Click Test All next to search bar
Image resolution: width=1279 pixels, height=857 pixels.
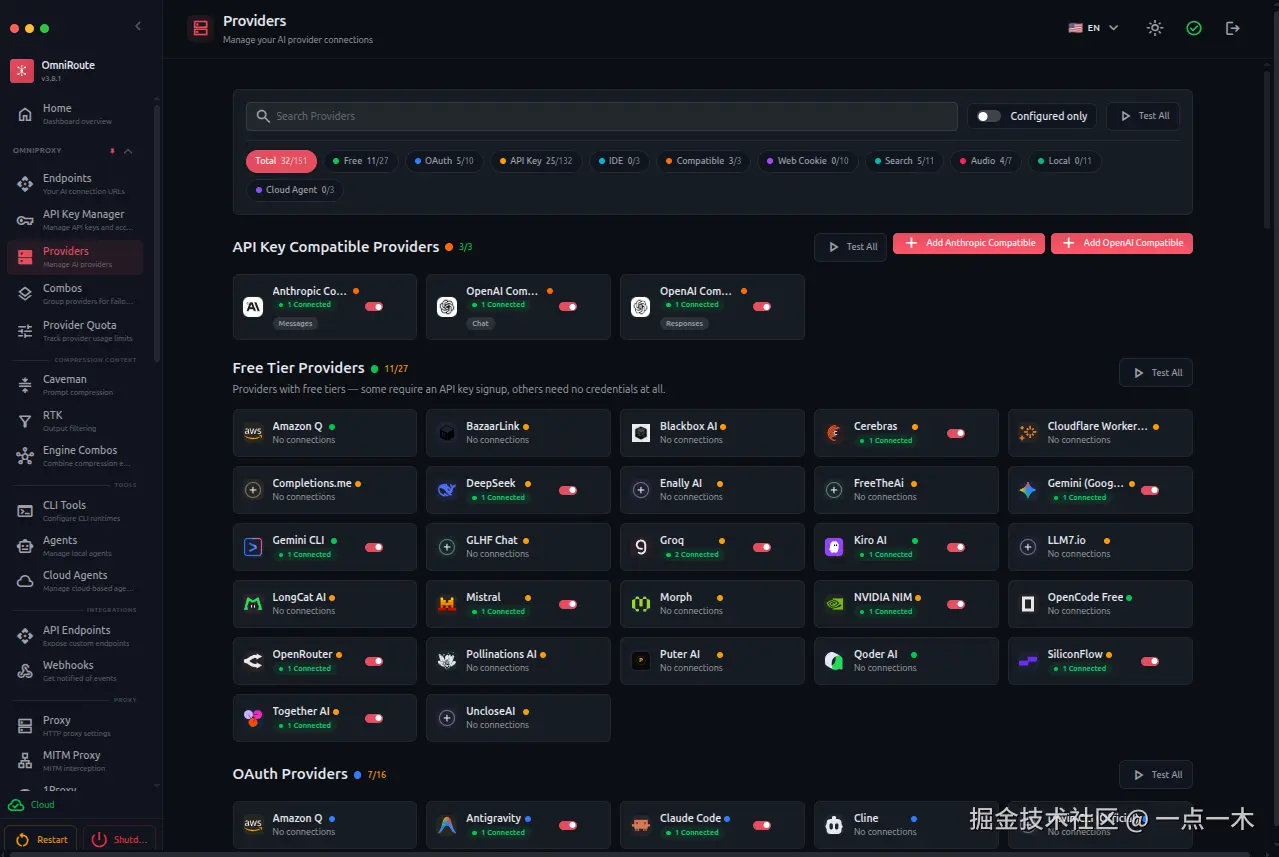coord(1143,116)
